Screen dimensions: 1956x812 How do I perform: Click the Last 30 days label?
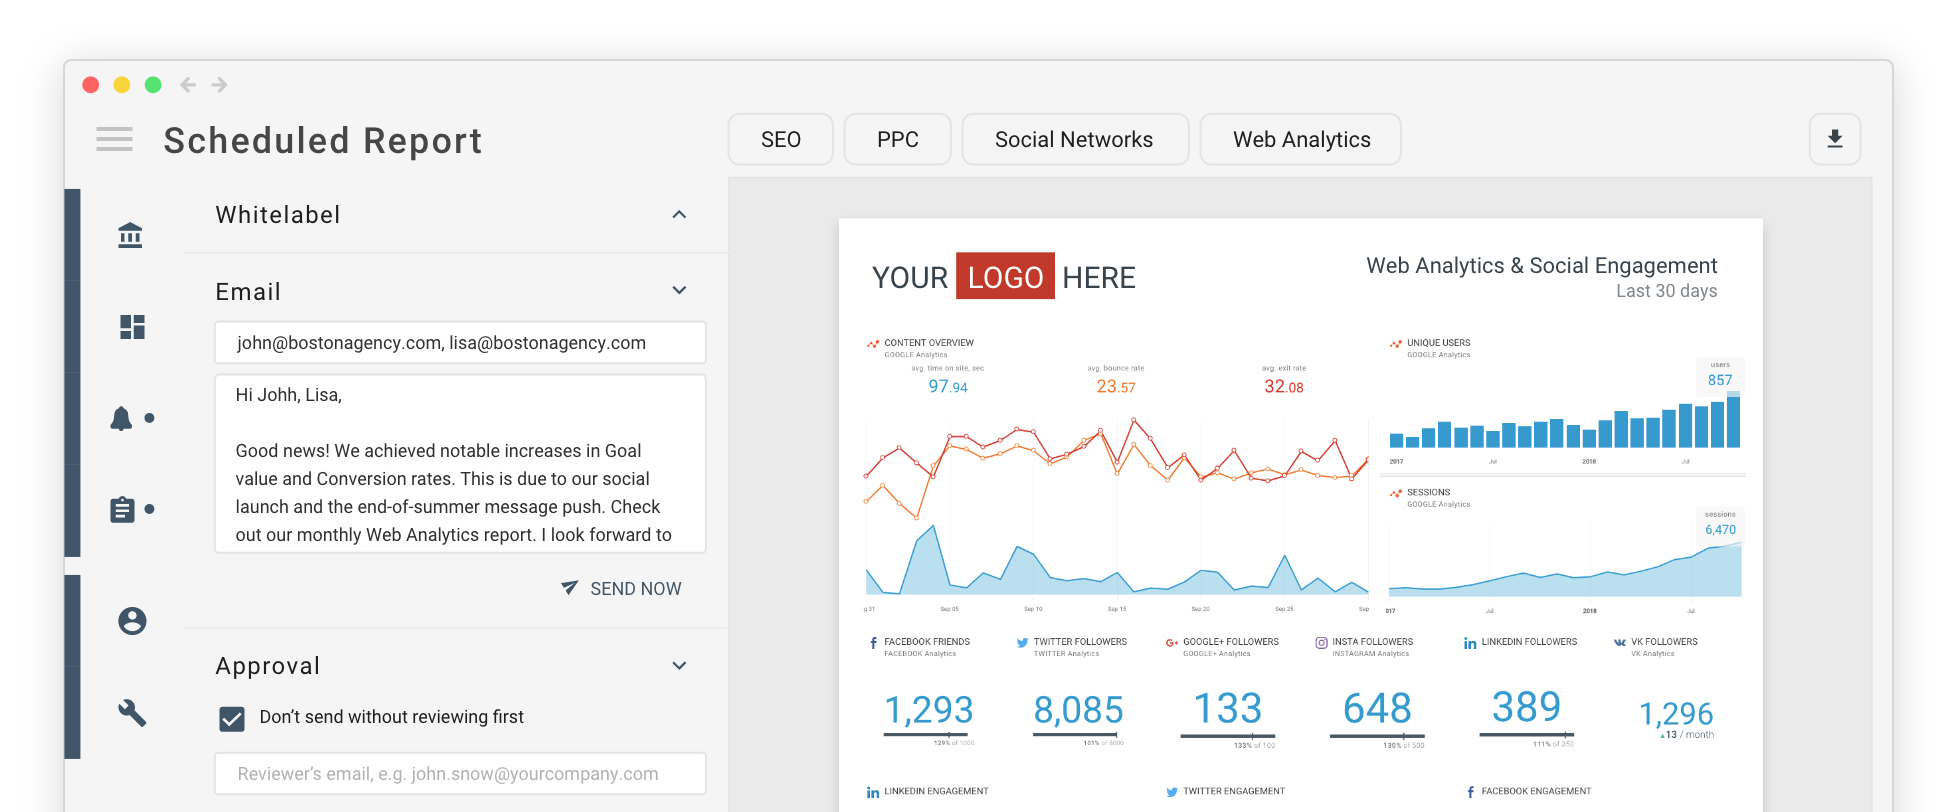pos(1667,291)
